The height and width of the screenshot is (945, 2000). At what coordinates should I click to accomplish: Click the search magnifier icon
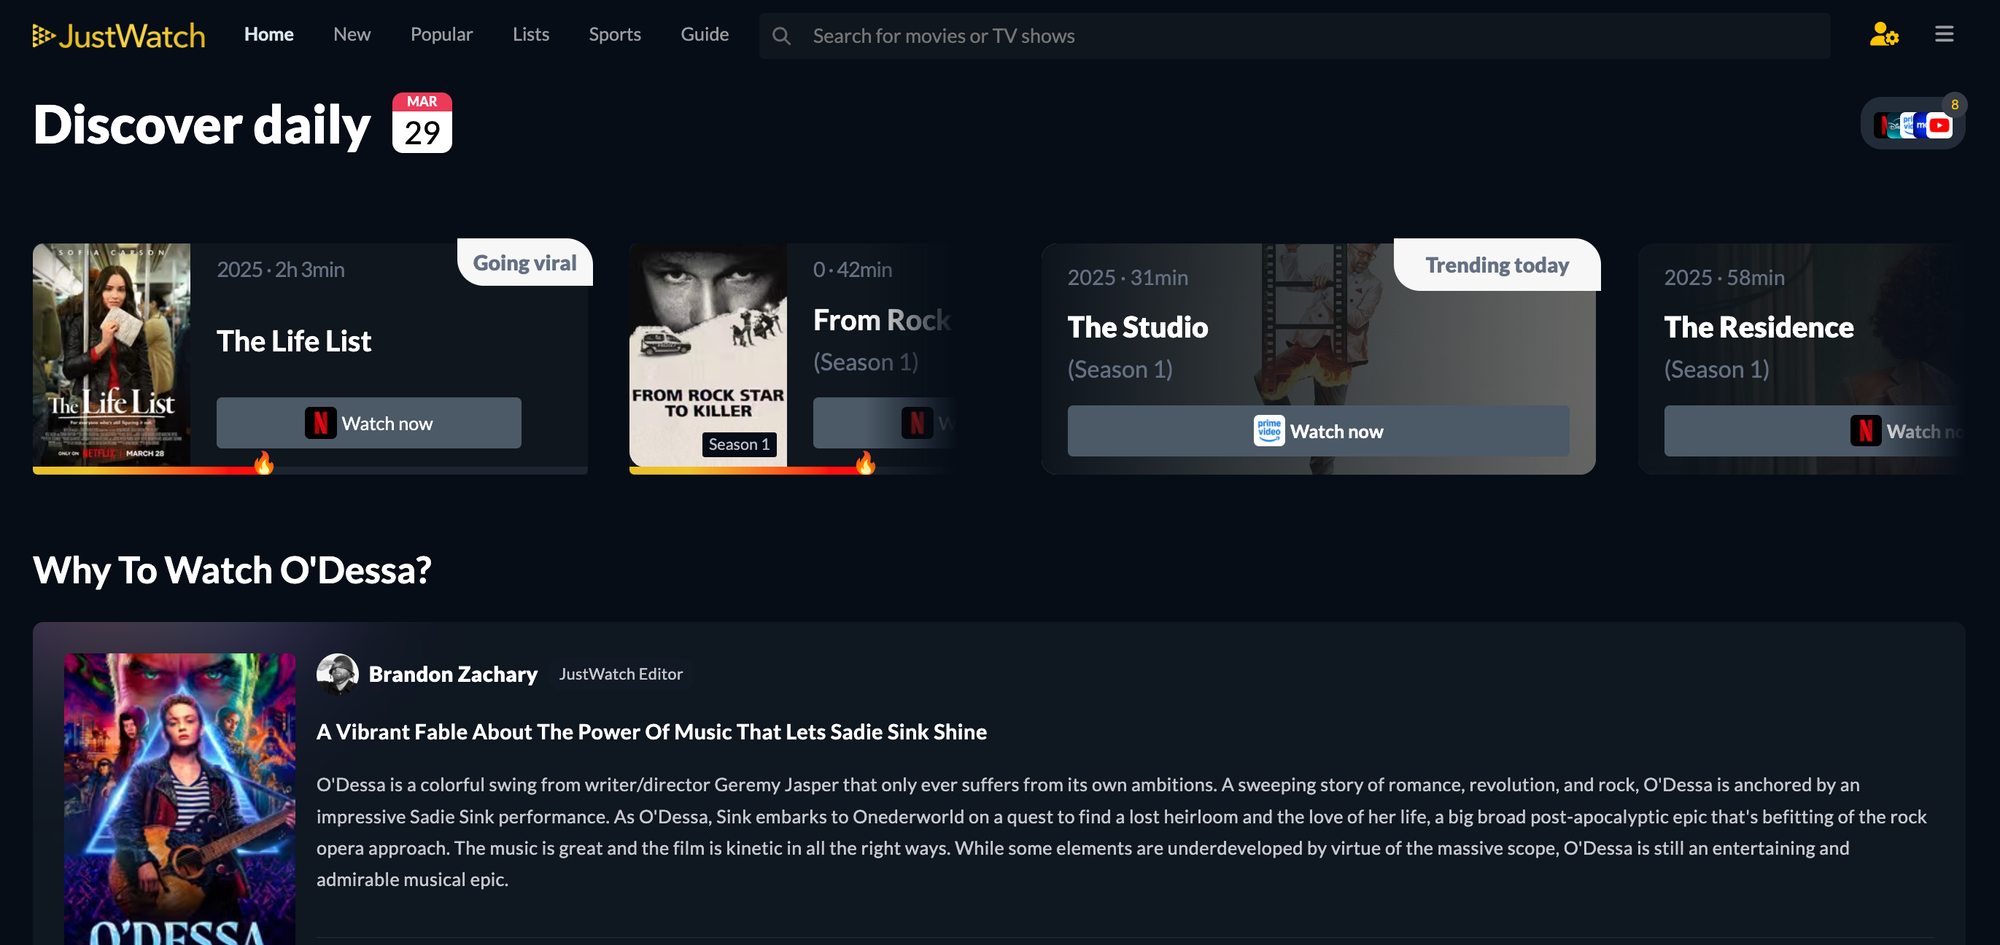tap(782, 36)
